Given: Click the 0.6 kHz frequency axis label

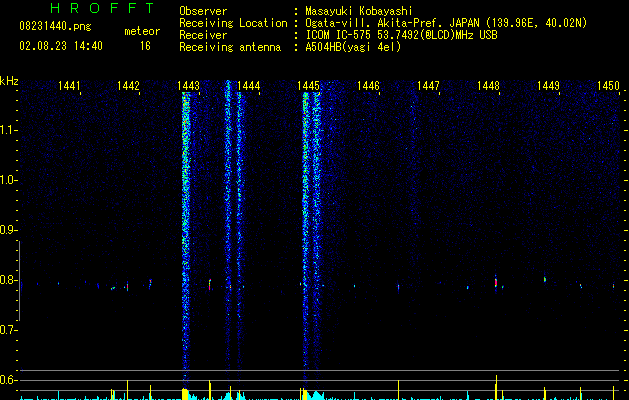Looking at the screenshot, I should pyautogui.click(x=7, y=380).
